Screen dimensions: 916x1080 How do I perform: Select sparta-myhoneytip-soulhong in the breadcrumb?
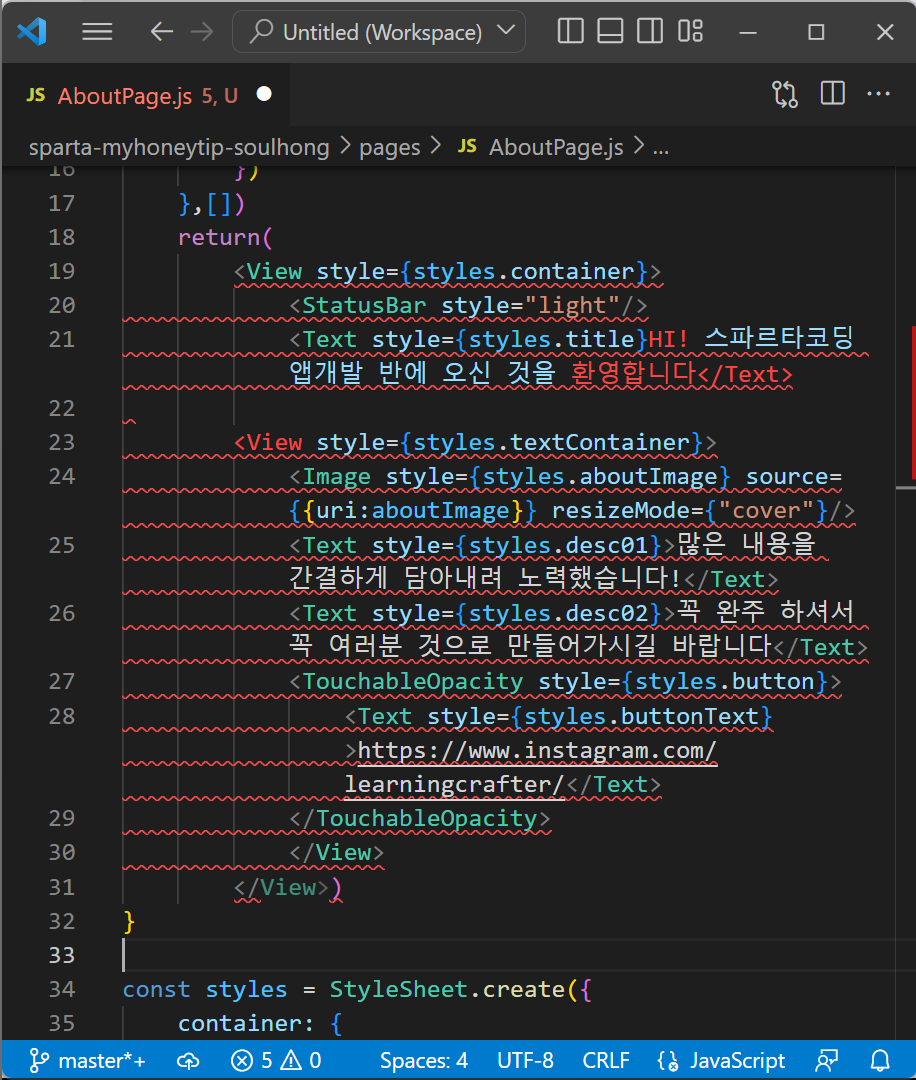179,147
